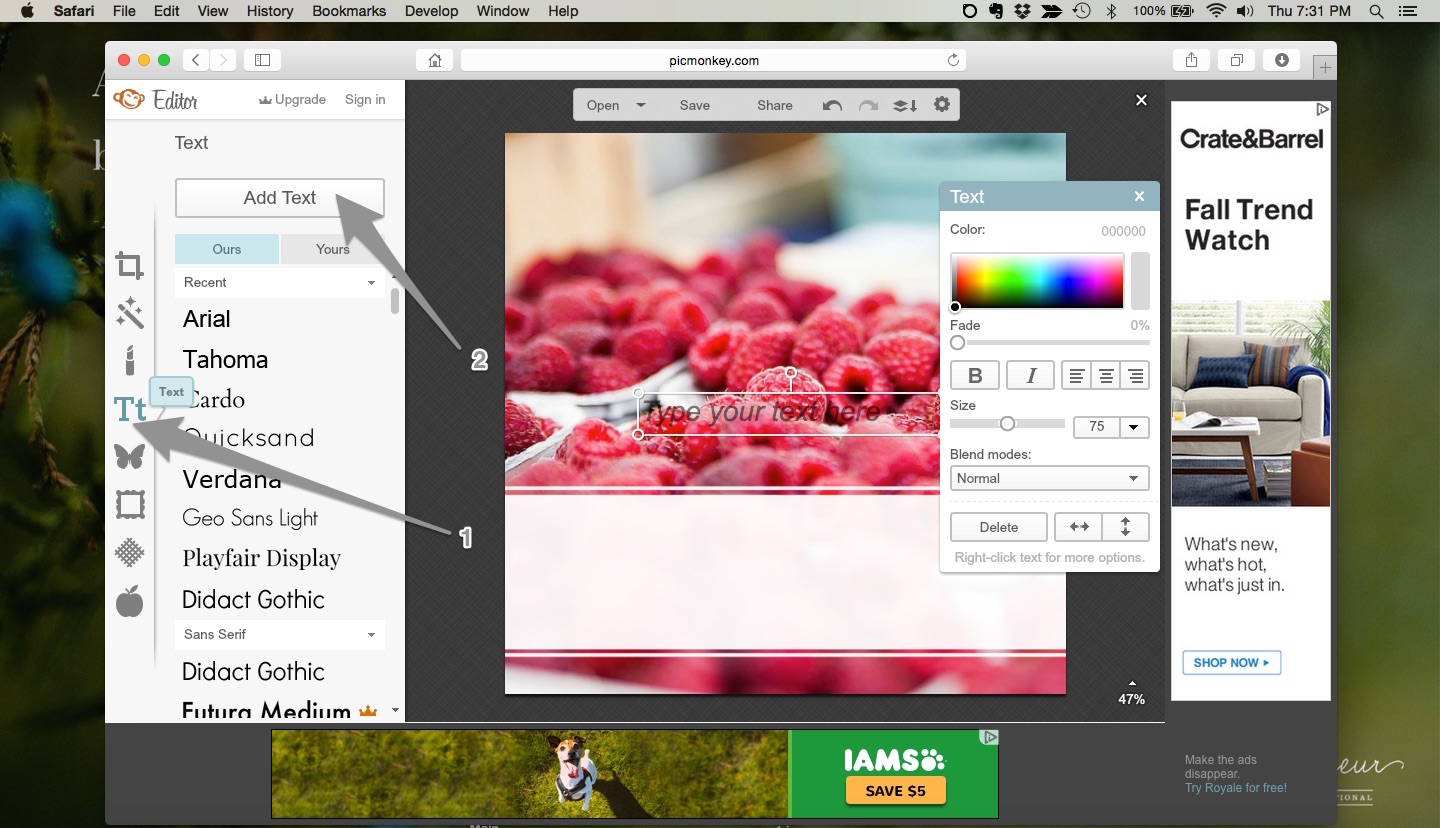Select the Playfair Display font

[x=262, y=558]
